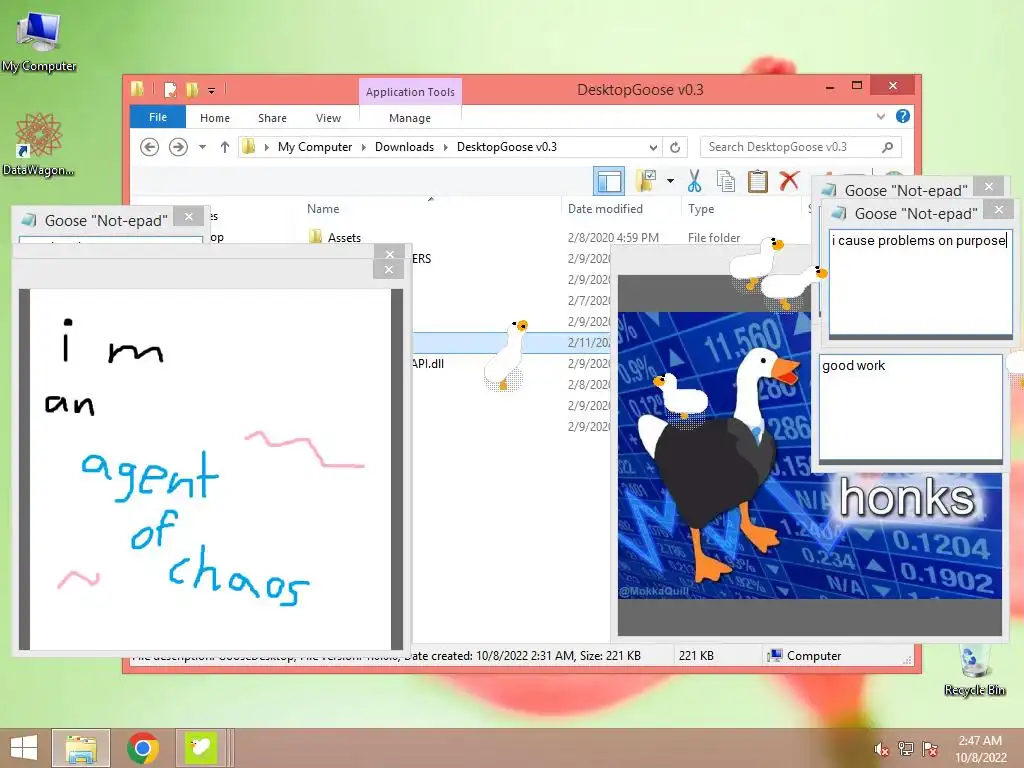Viewport: 1024px width, 768px height.
Task: Click the breadcrumb arrow before My Computer
Action: tap(266, 147)
